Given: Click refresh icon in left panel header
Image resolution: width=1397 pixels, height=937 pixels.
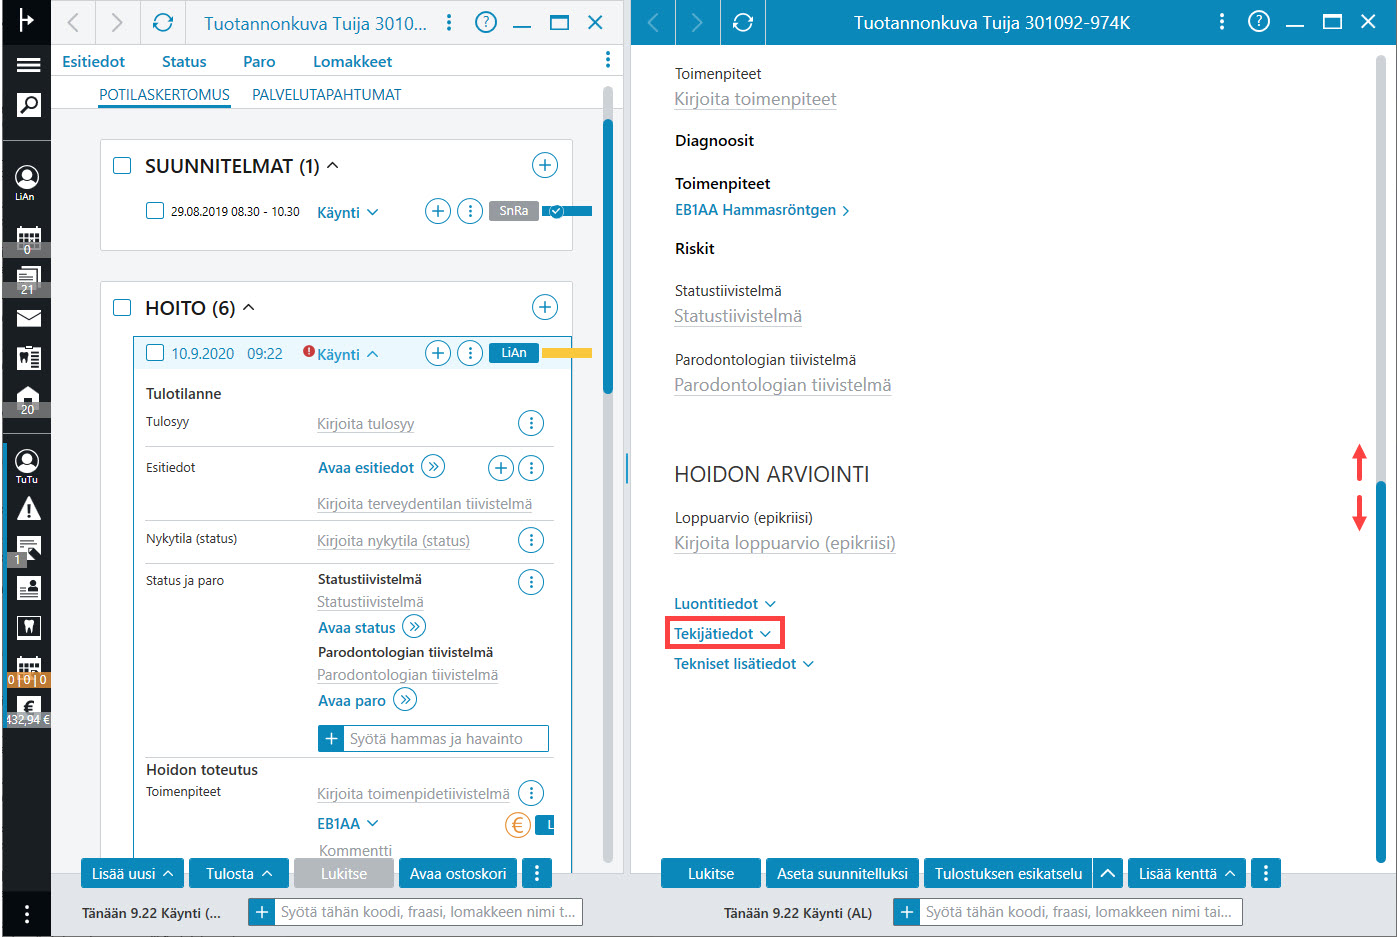Looking at the screenshot, I should pos(163,23).
